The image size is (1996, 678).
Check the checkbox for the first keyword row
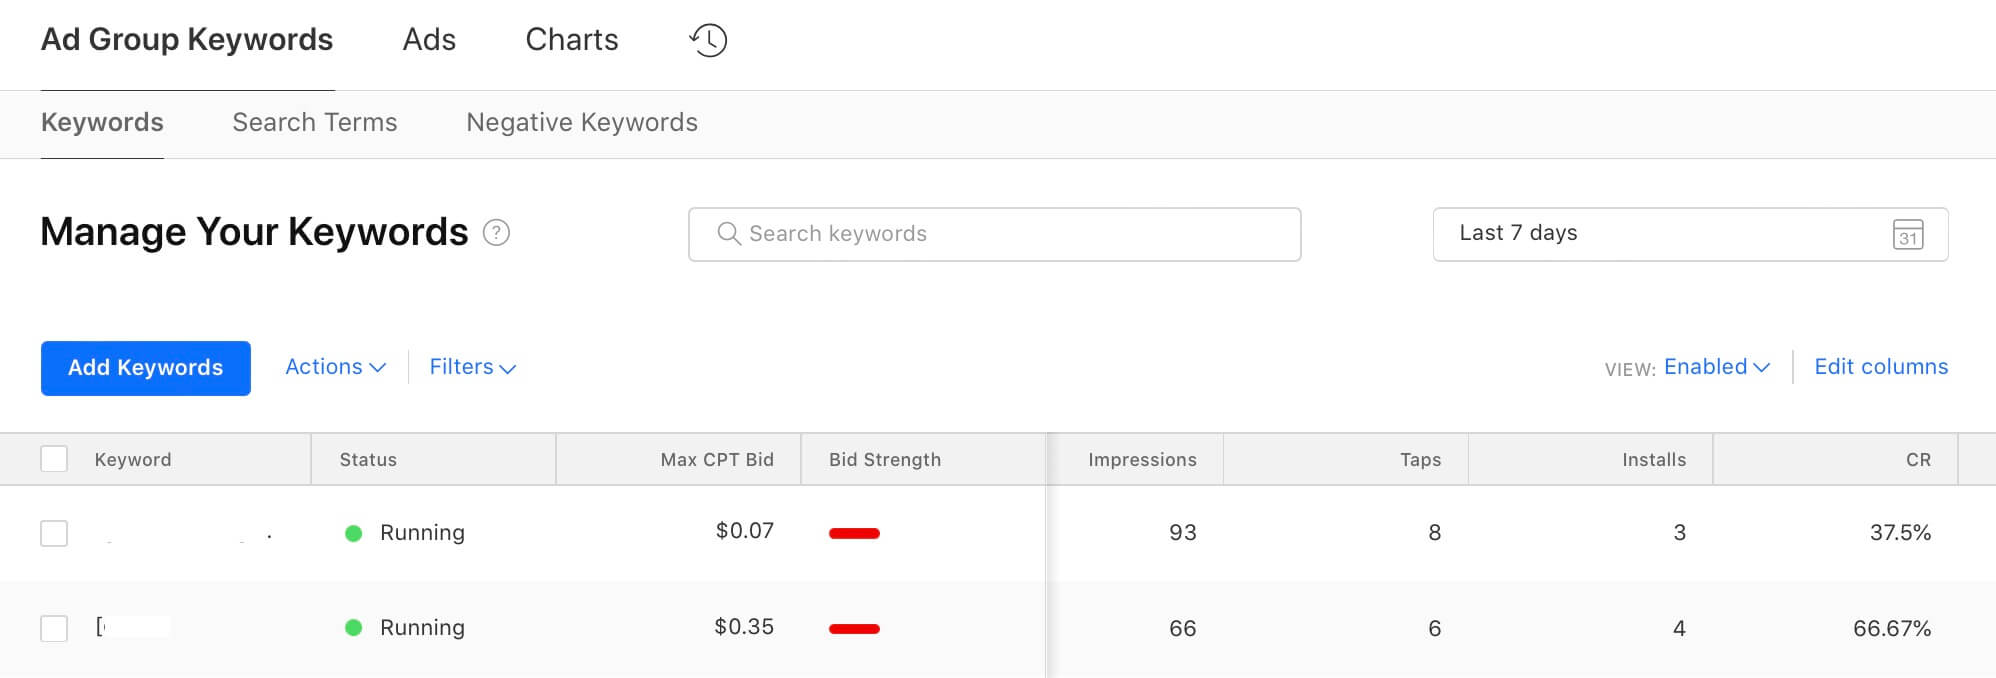[55, 532]
